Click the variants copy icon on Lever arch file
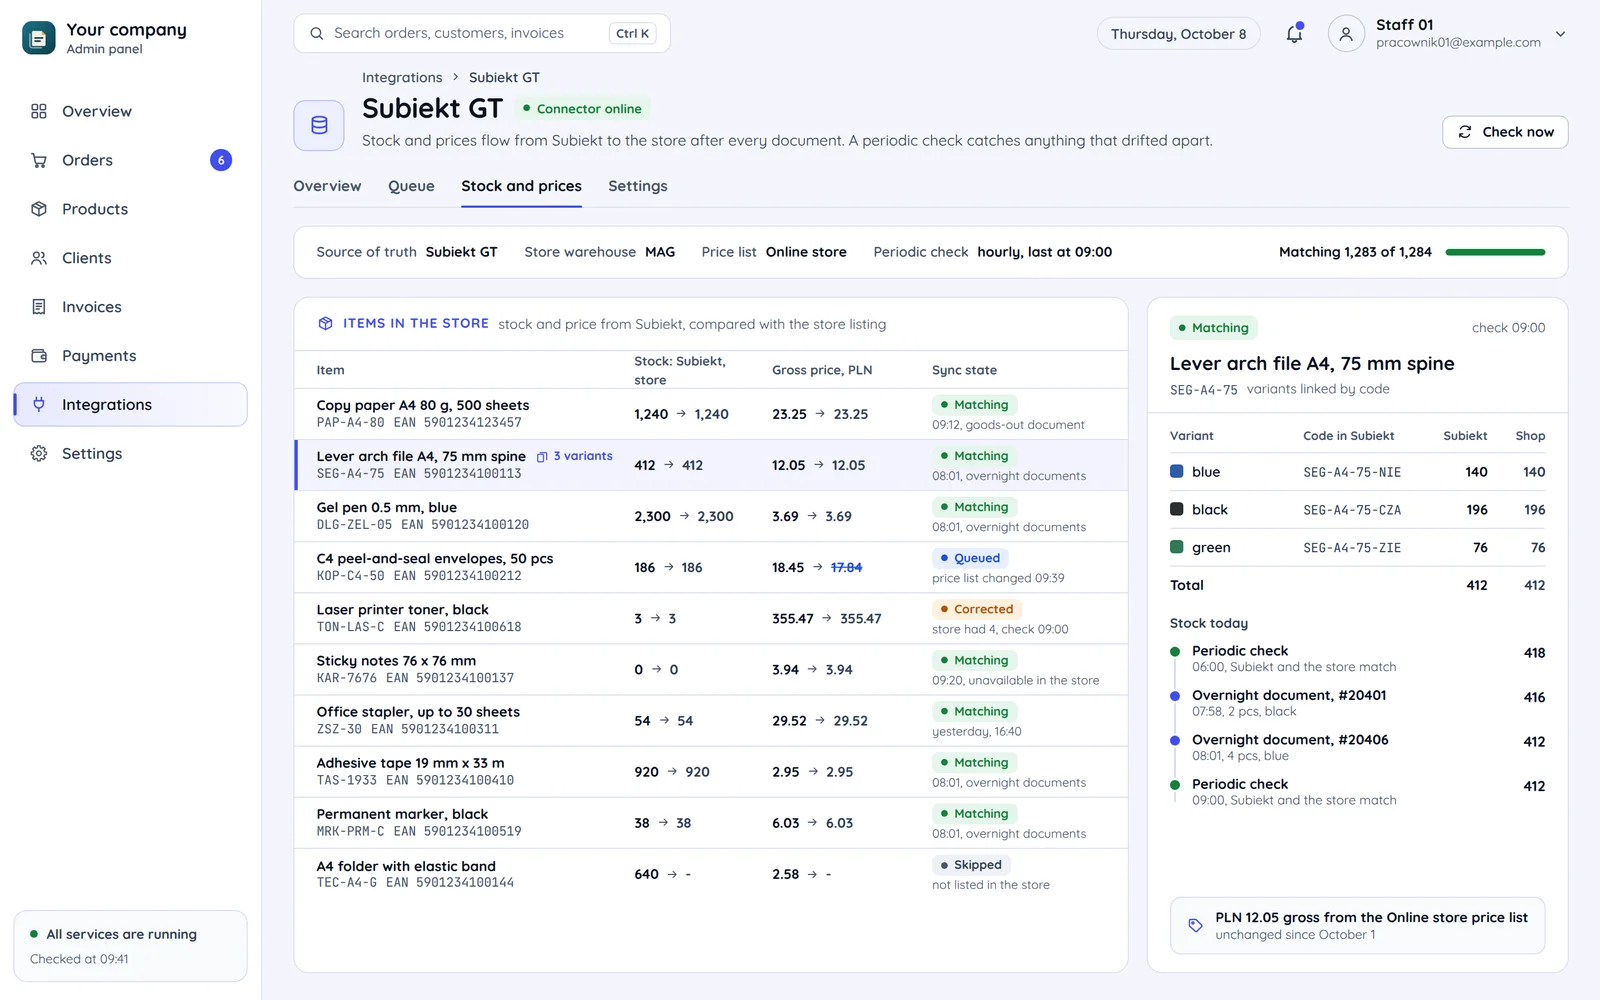 coord(542,457)
